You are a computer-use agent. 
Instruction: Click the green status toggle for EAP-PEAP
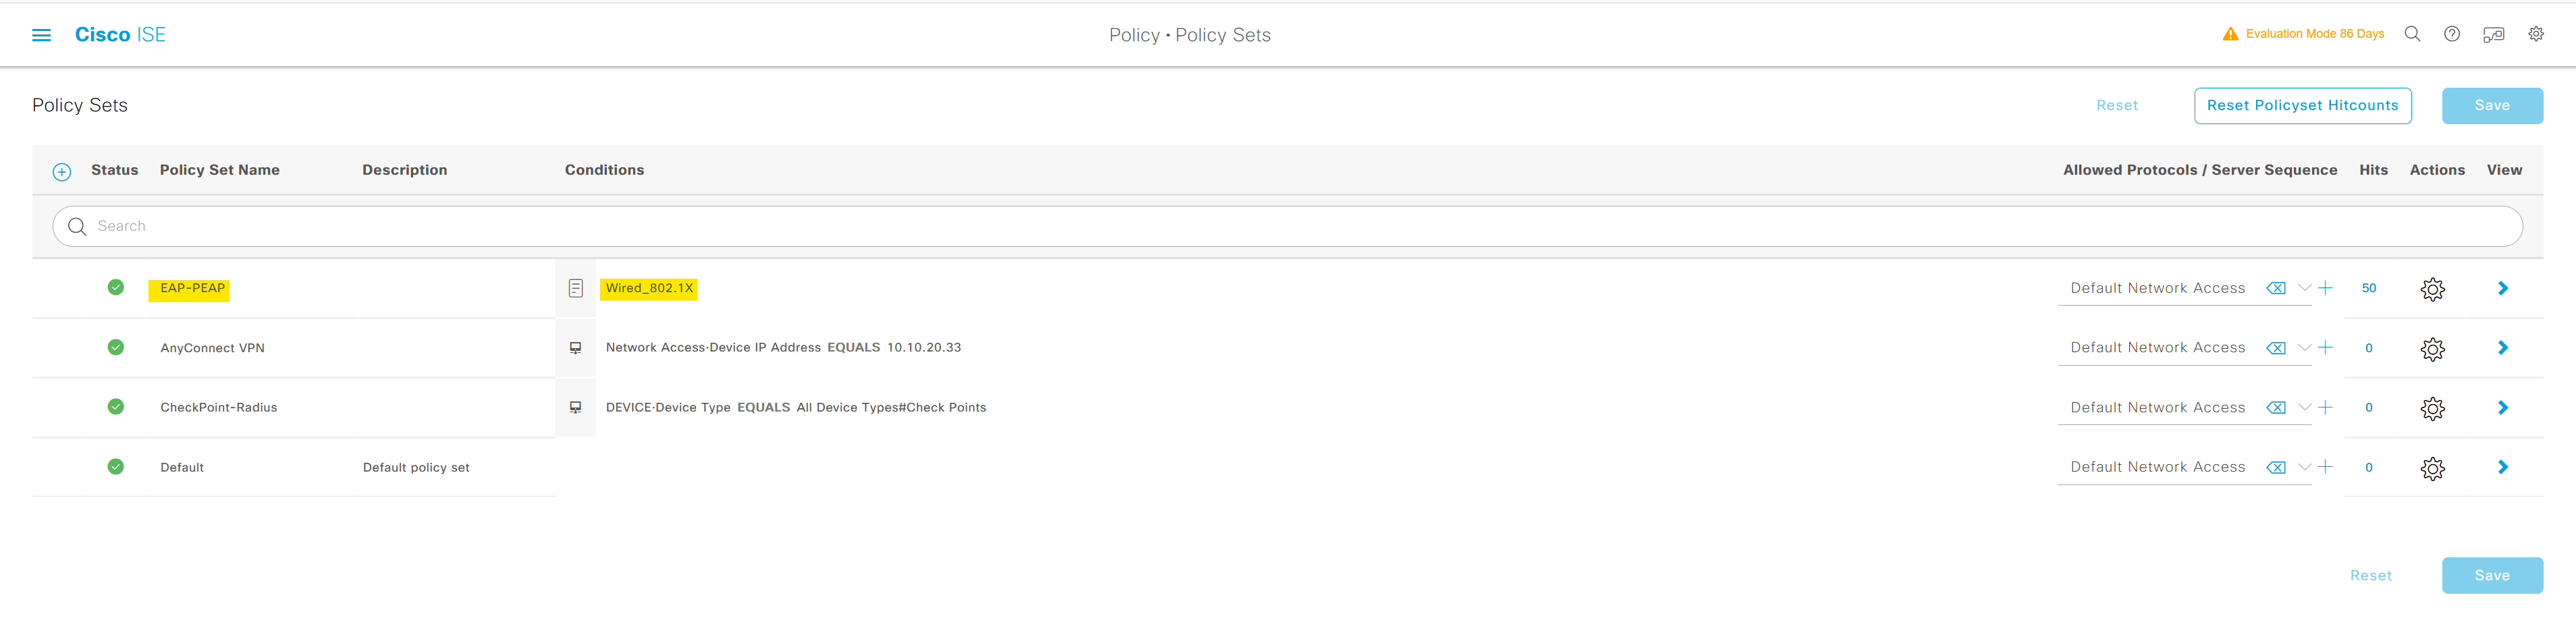point(115,287)
